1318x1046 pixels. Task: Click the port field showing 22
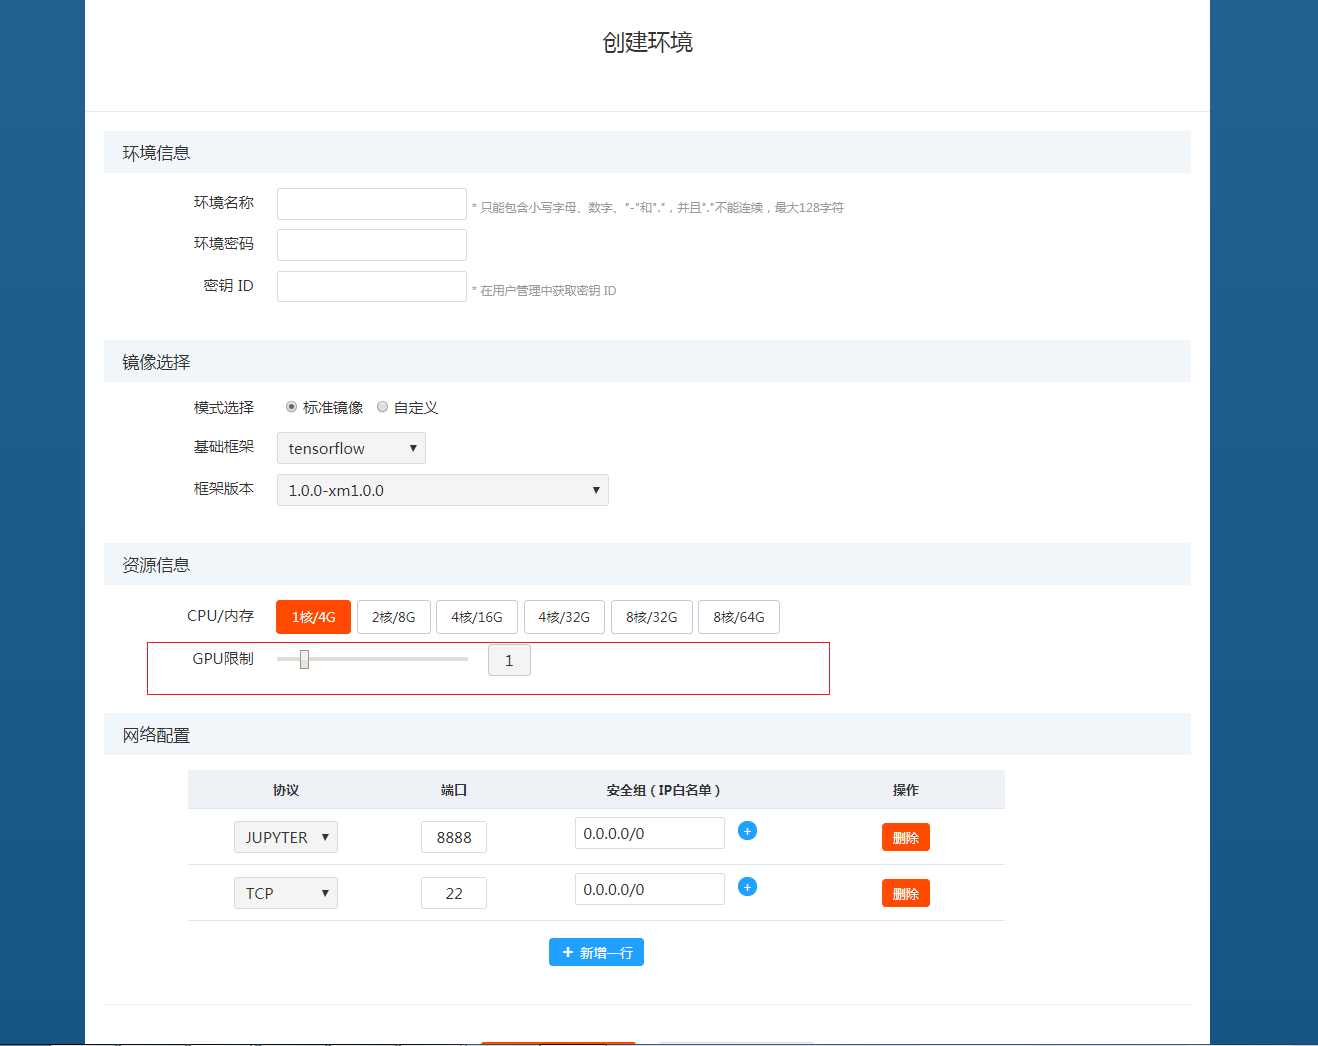click(x=454, y=893)
